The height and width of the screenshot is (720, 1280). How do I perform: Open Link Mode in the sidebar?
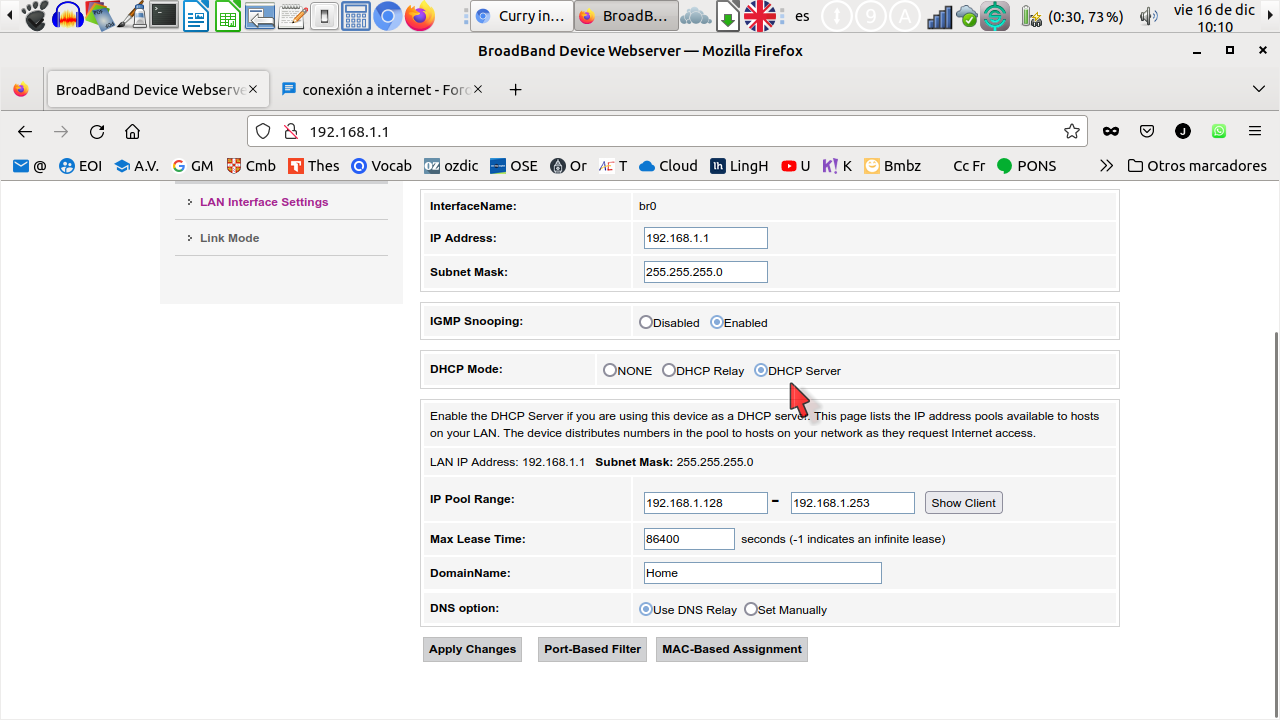(x=229, y=238)
